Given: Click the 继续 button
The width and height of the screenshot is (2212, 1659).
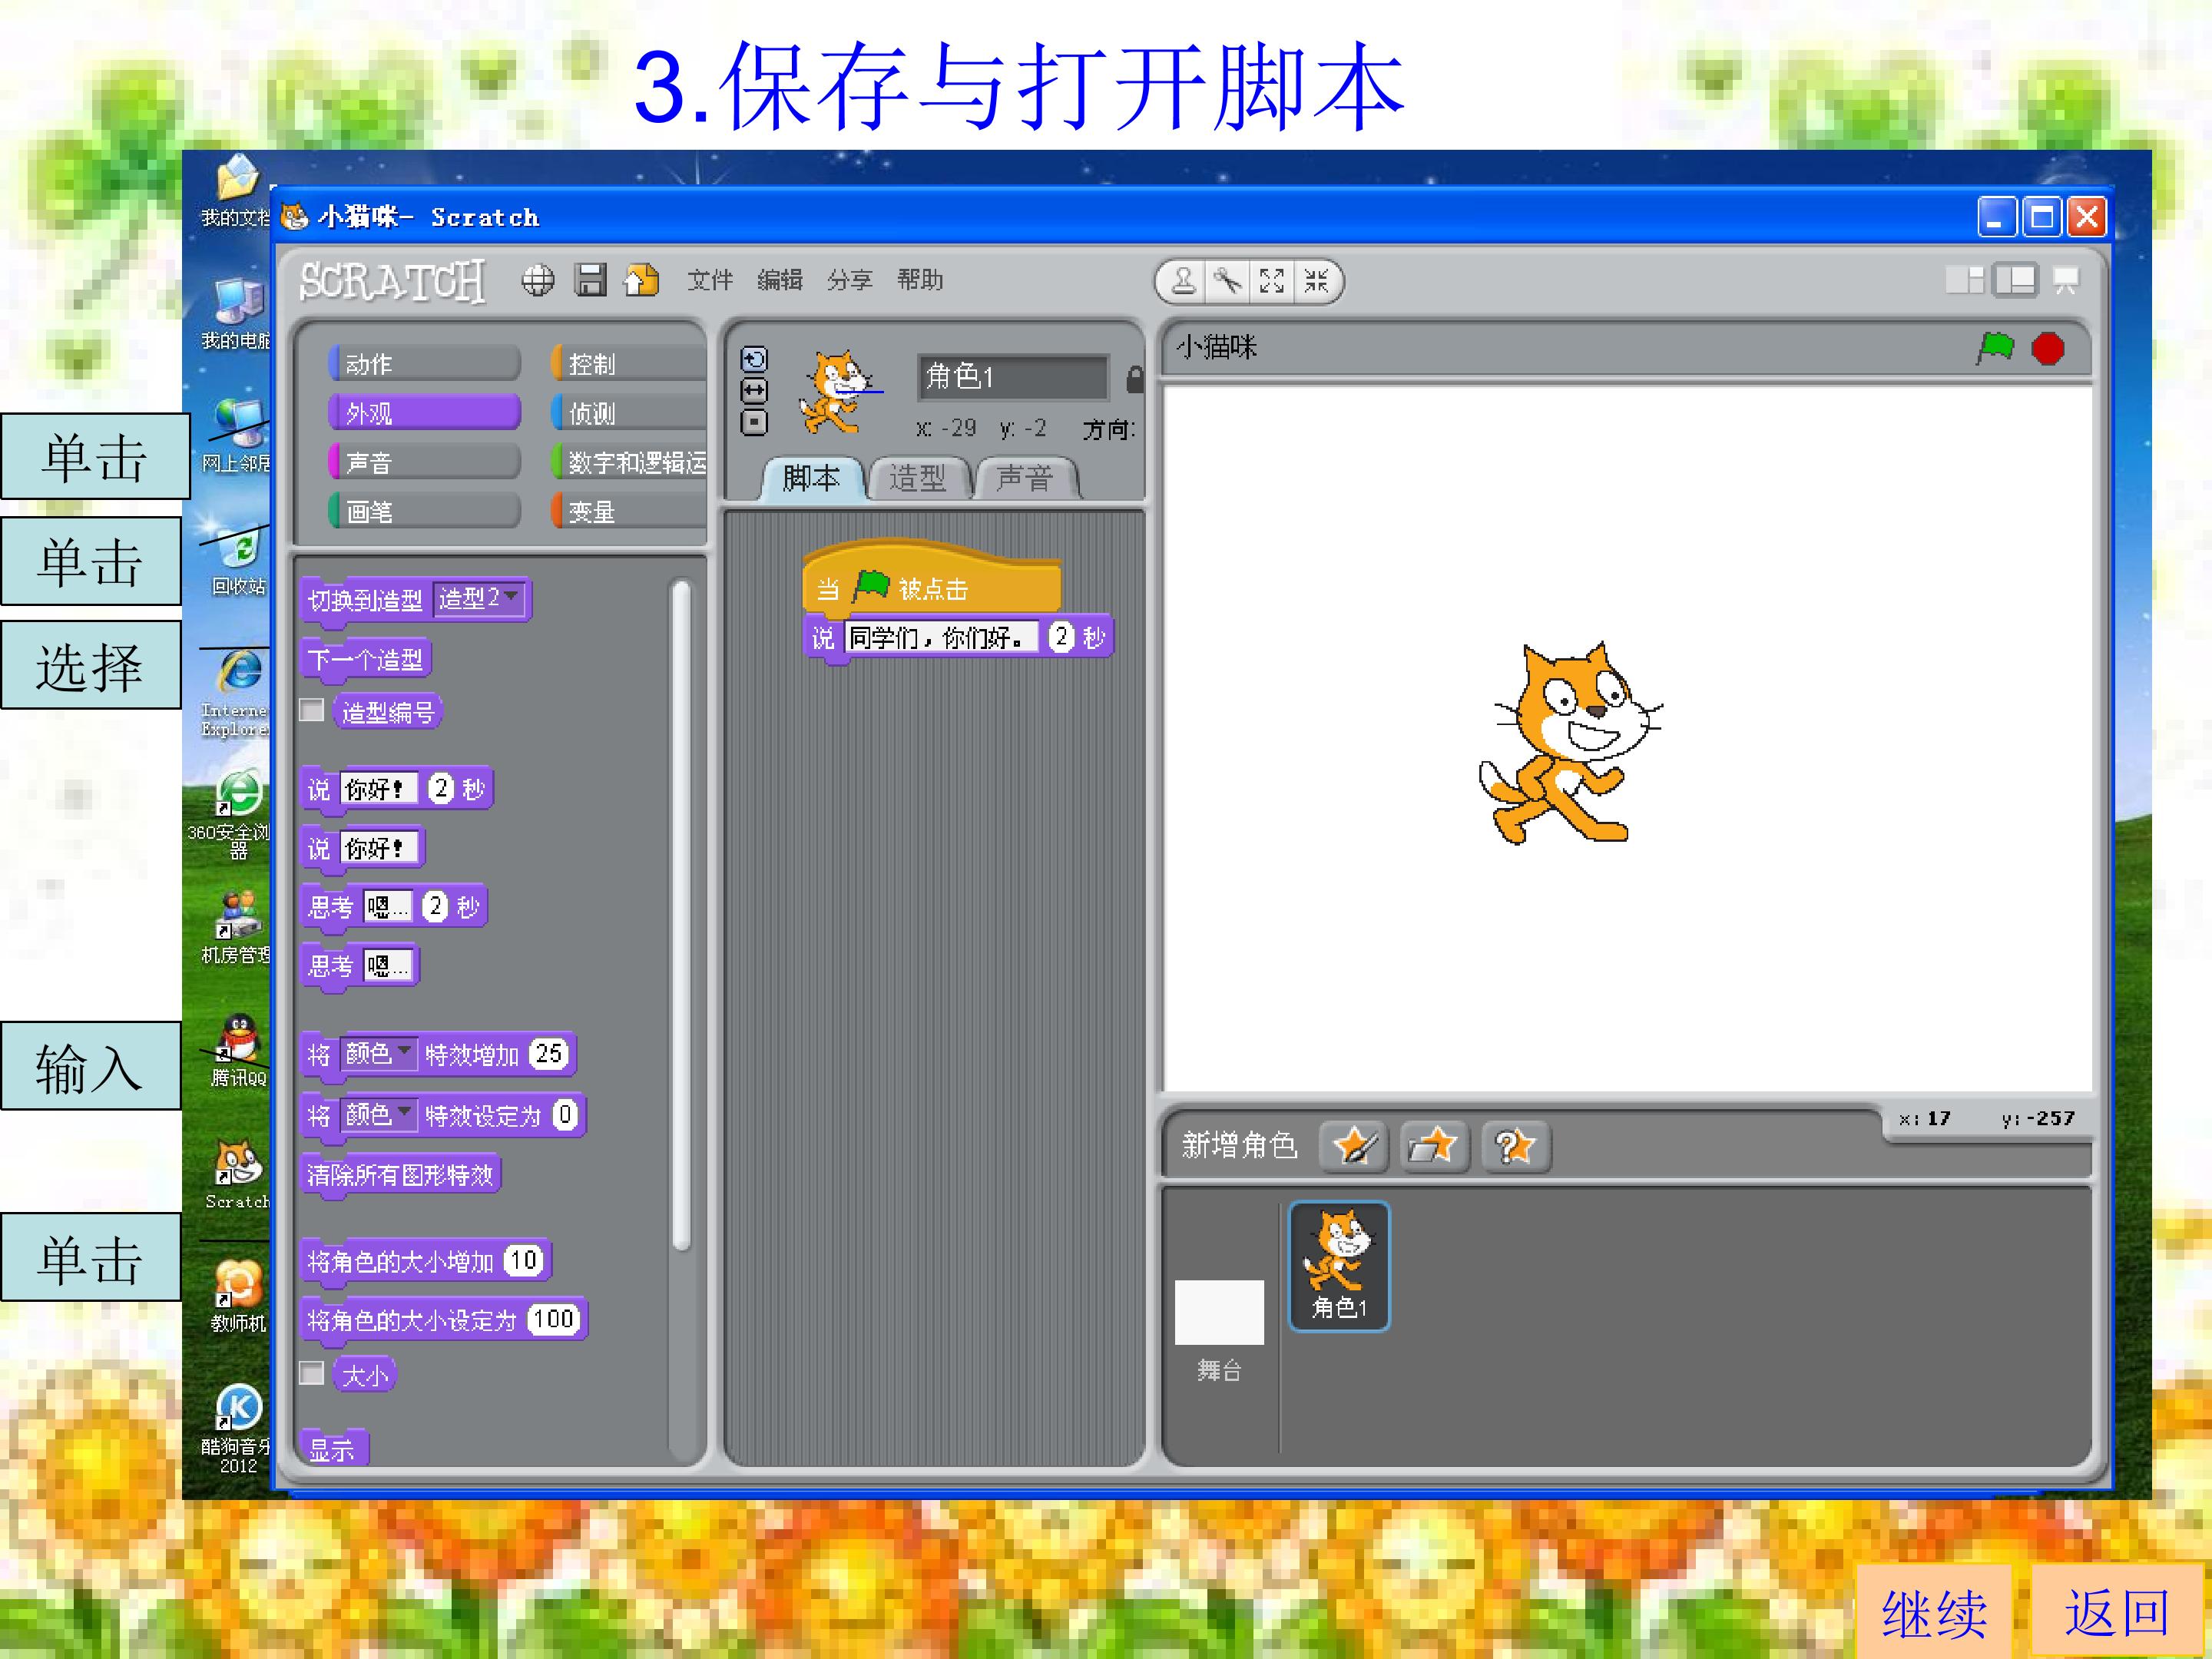Looking at the screenshot, I should click(x=1934, y=1612).
